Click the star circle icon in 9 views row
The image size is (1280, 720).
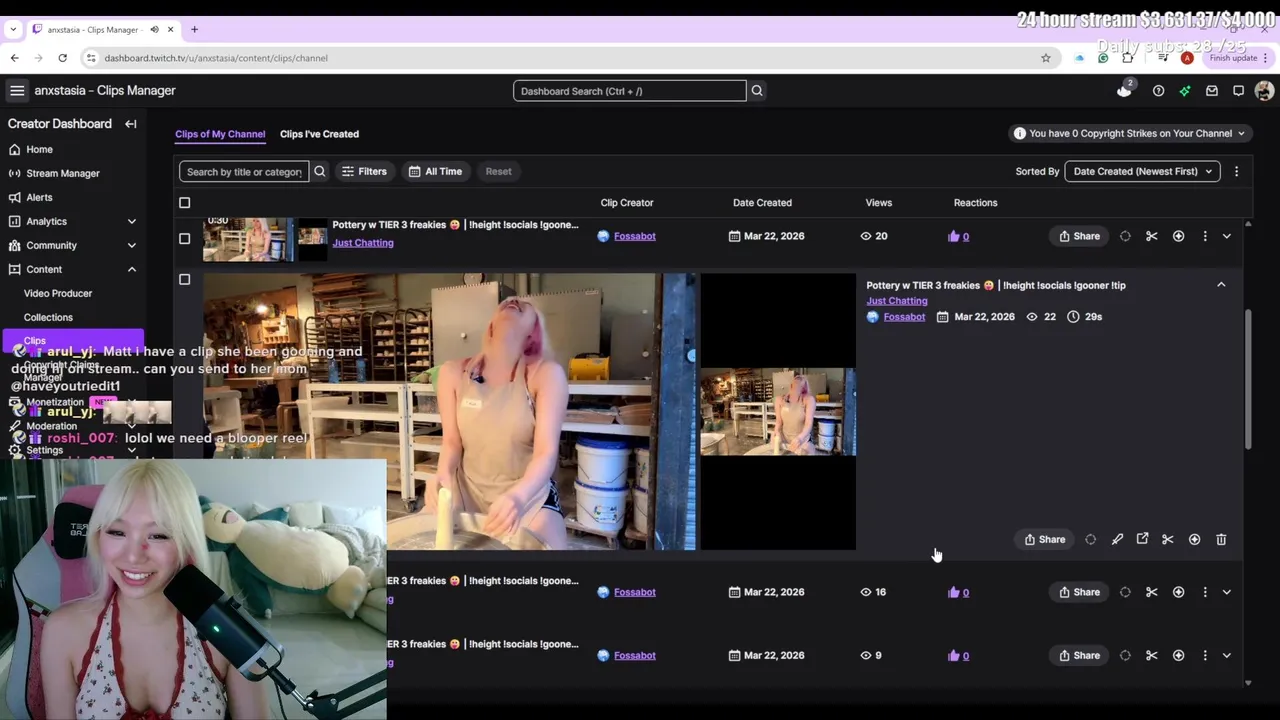pos(1178,655)
